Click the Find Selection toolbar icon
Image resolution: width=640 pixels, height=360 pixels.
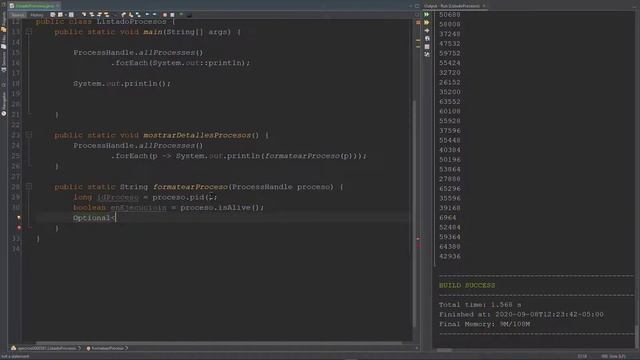pos(84,15)
